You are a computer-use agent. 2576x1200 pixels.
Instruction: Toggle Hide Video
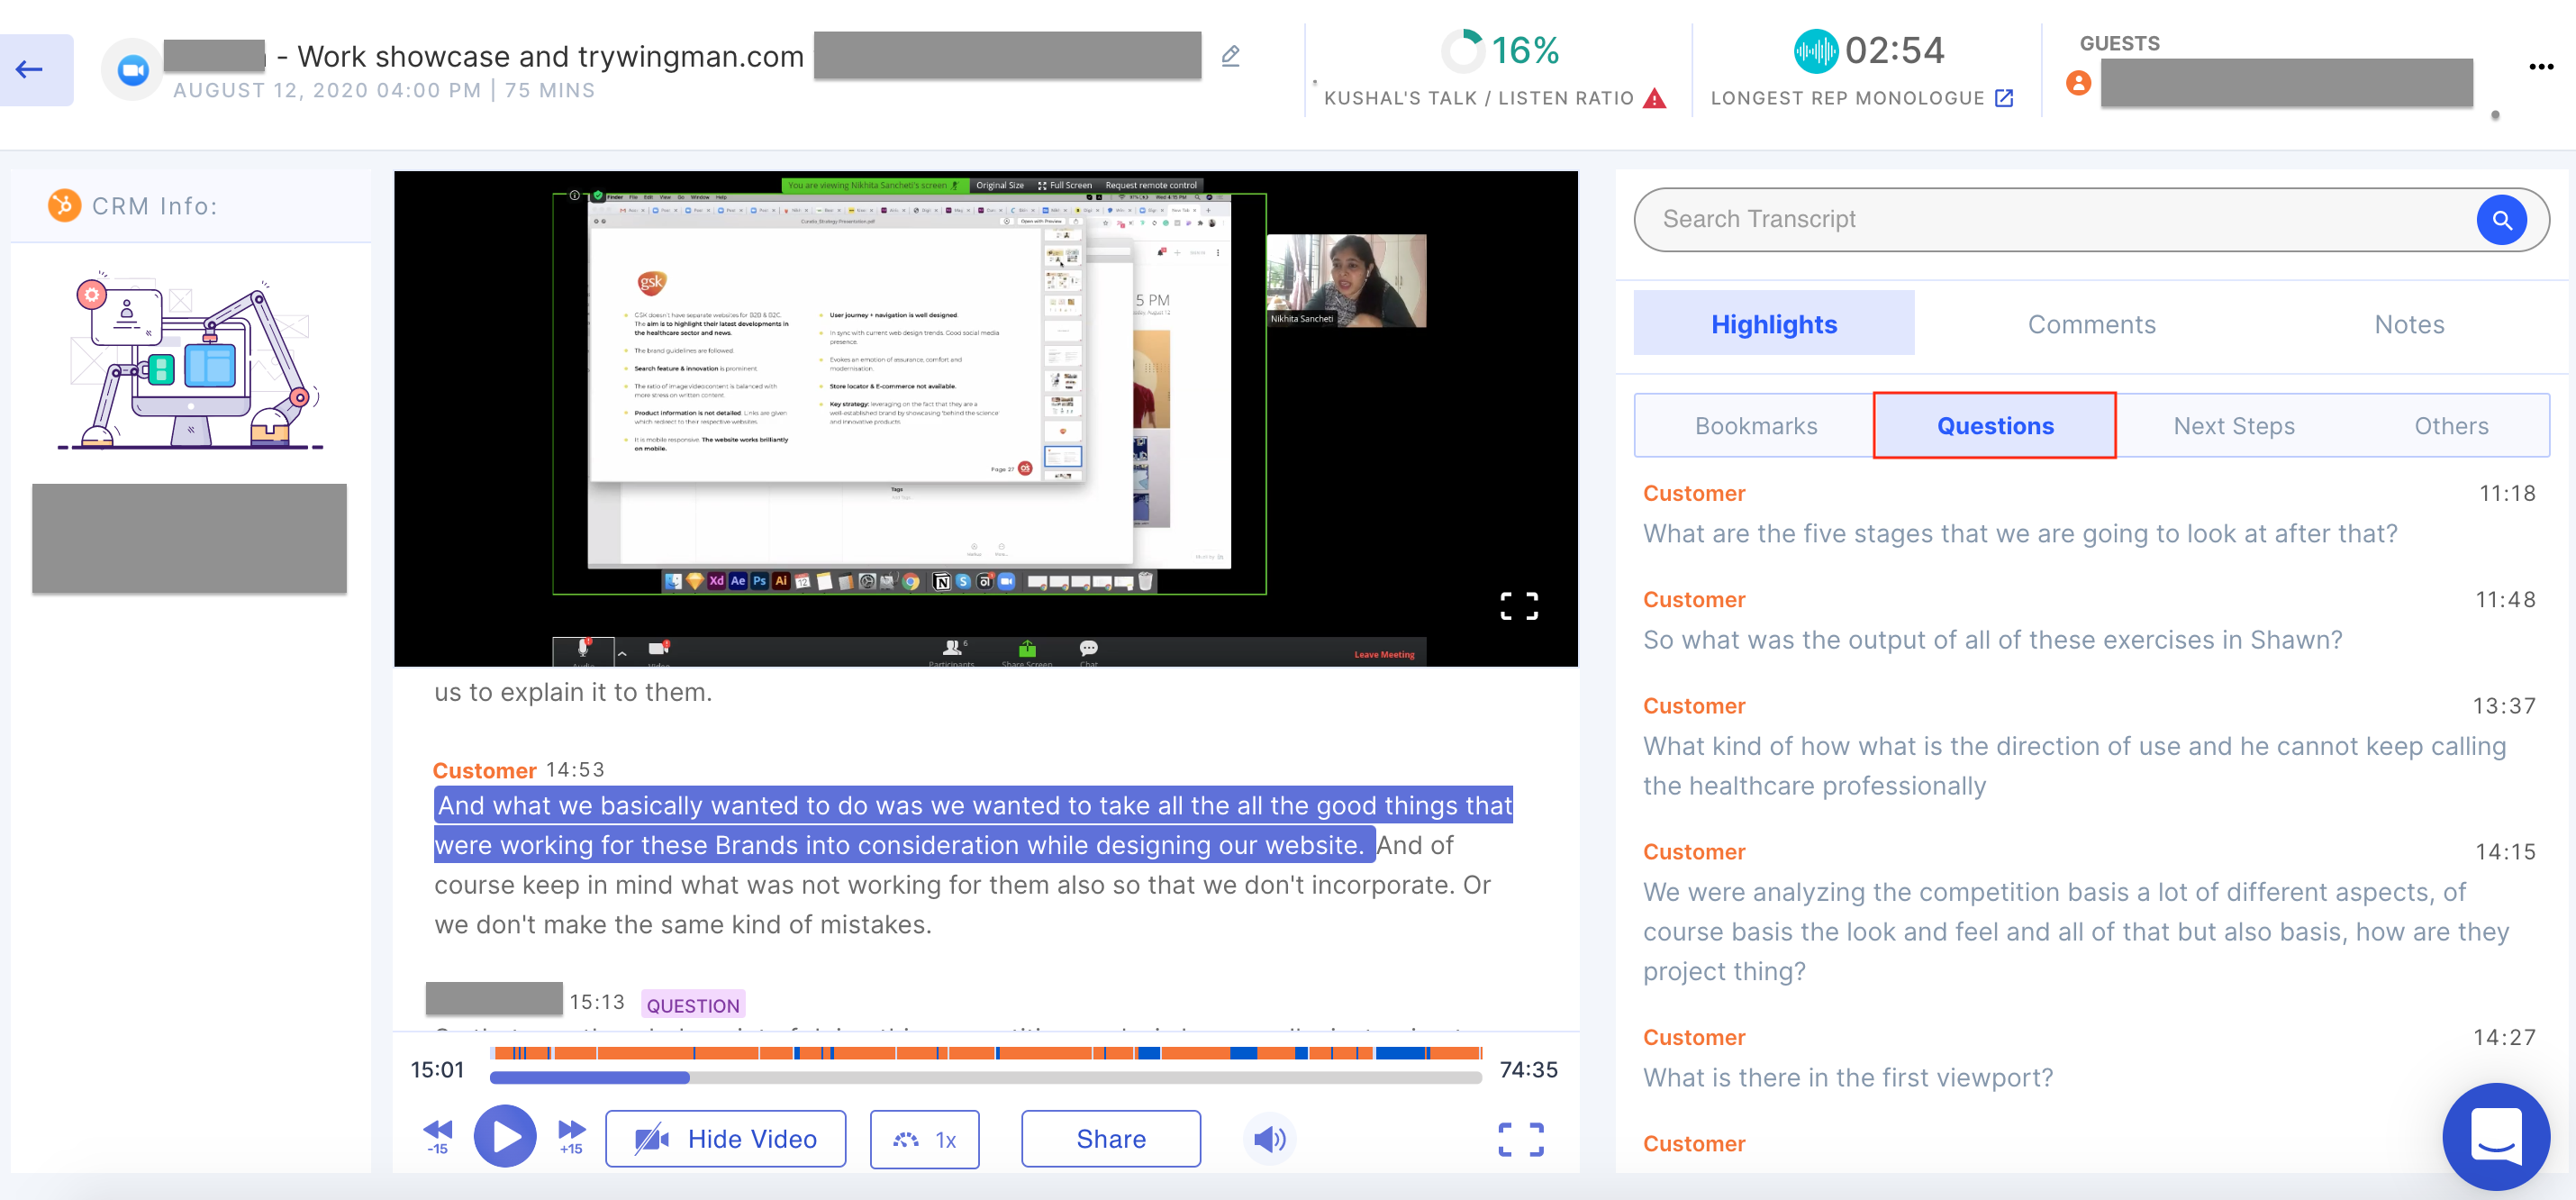(725, 1139)
